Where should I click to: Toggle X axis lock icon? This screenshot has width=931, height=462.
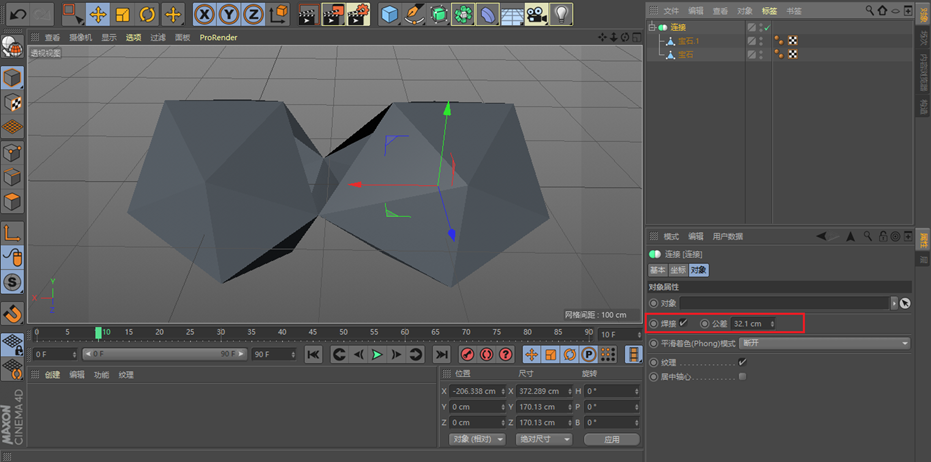tap(204, 14)
